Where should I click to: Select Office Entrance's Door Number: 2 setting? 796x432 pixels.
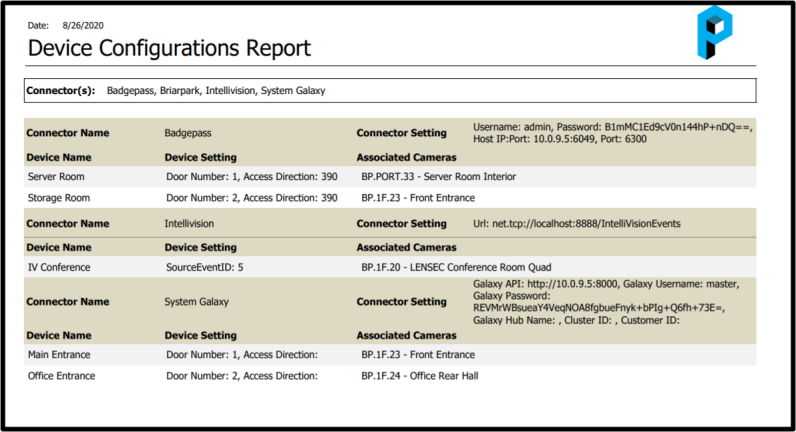[242, 376]
